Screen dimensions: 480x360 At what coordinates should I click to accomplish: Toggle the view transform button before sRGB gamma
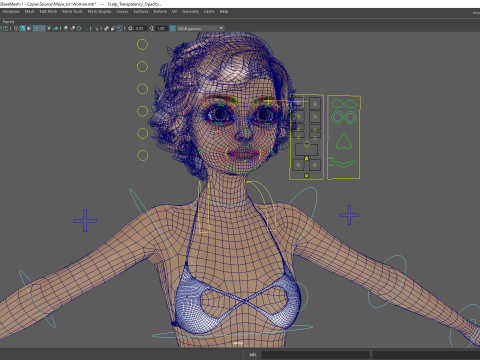(x=172, y=28)
